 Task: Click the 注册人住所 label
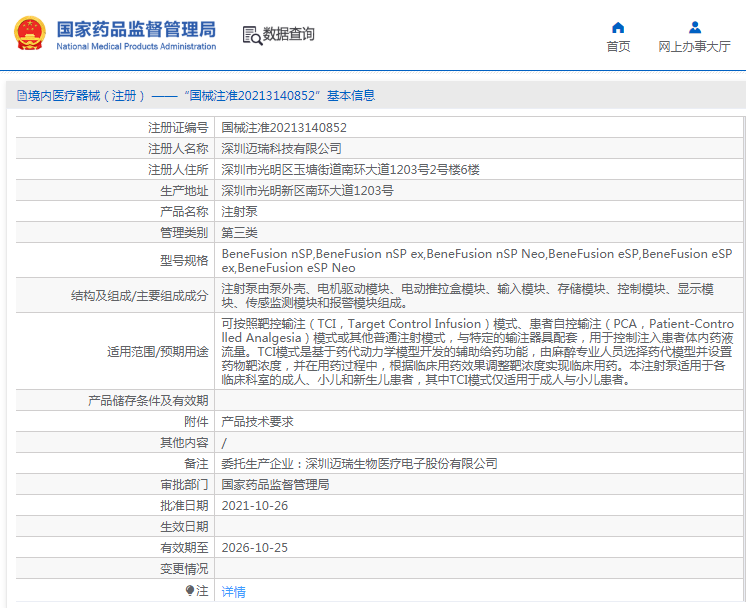[x=178, y=169]
